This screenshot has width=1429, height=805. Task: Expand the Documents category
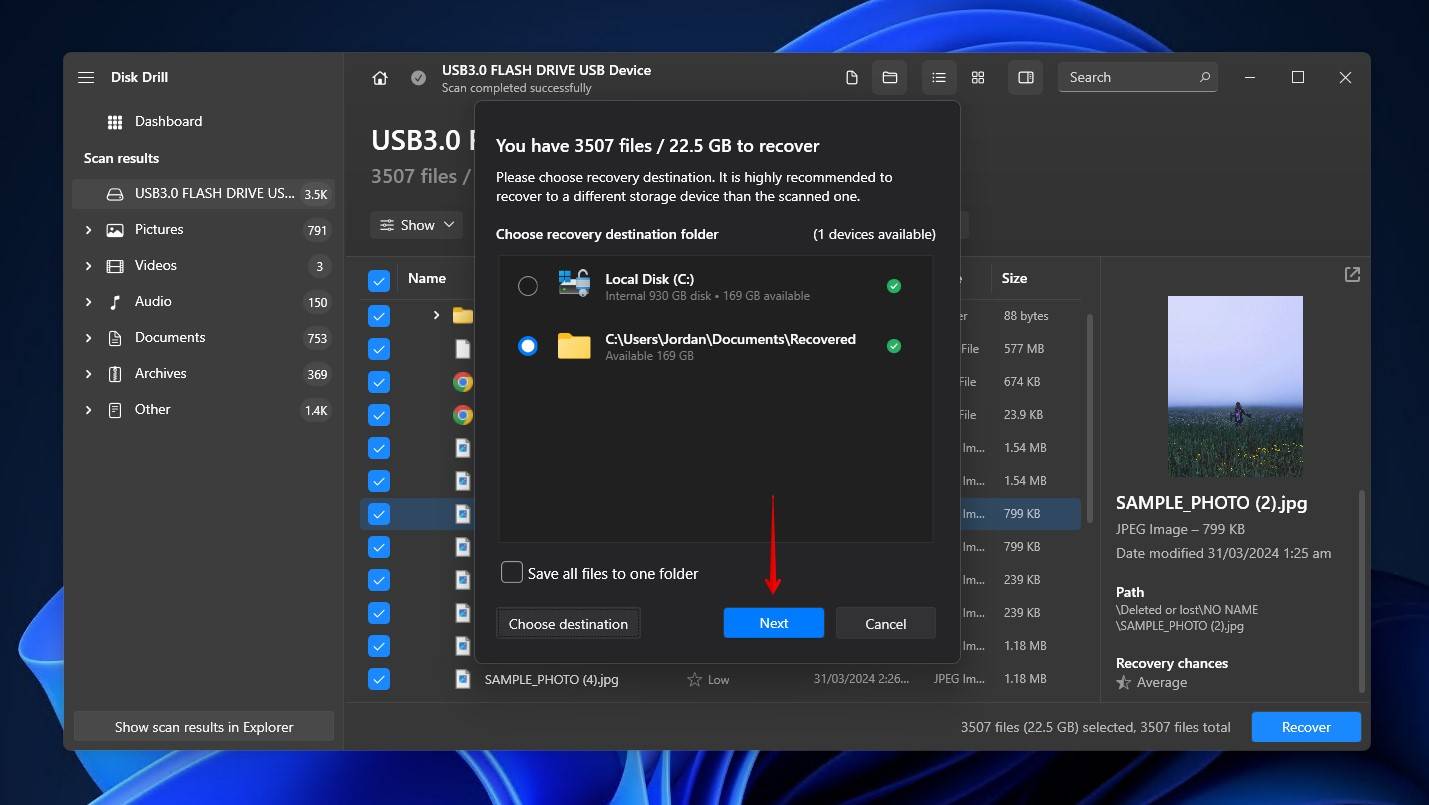pos(88,338)
